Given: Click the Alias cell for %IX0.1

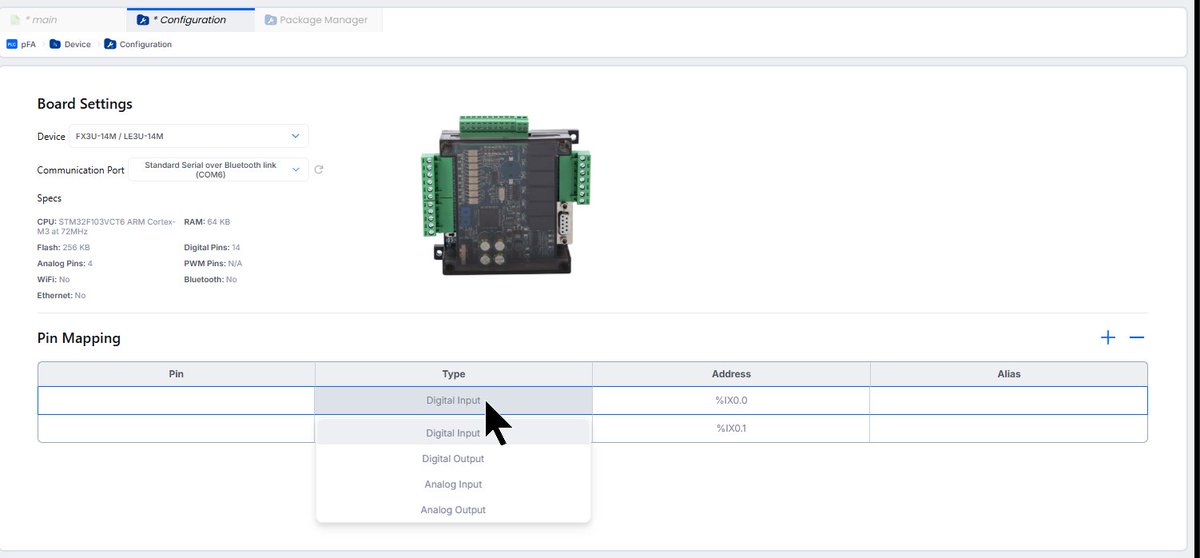Looking at the screenshot, I should [x=1009, y=428].
